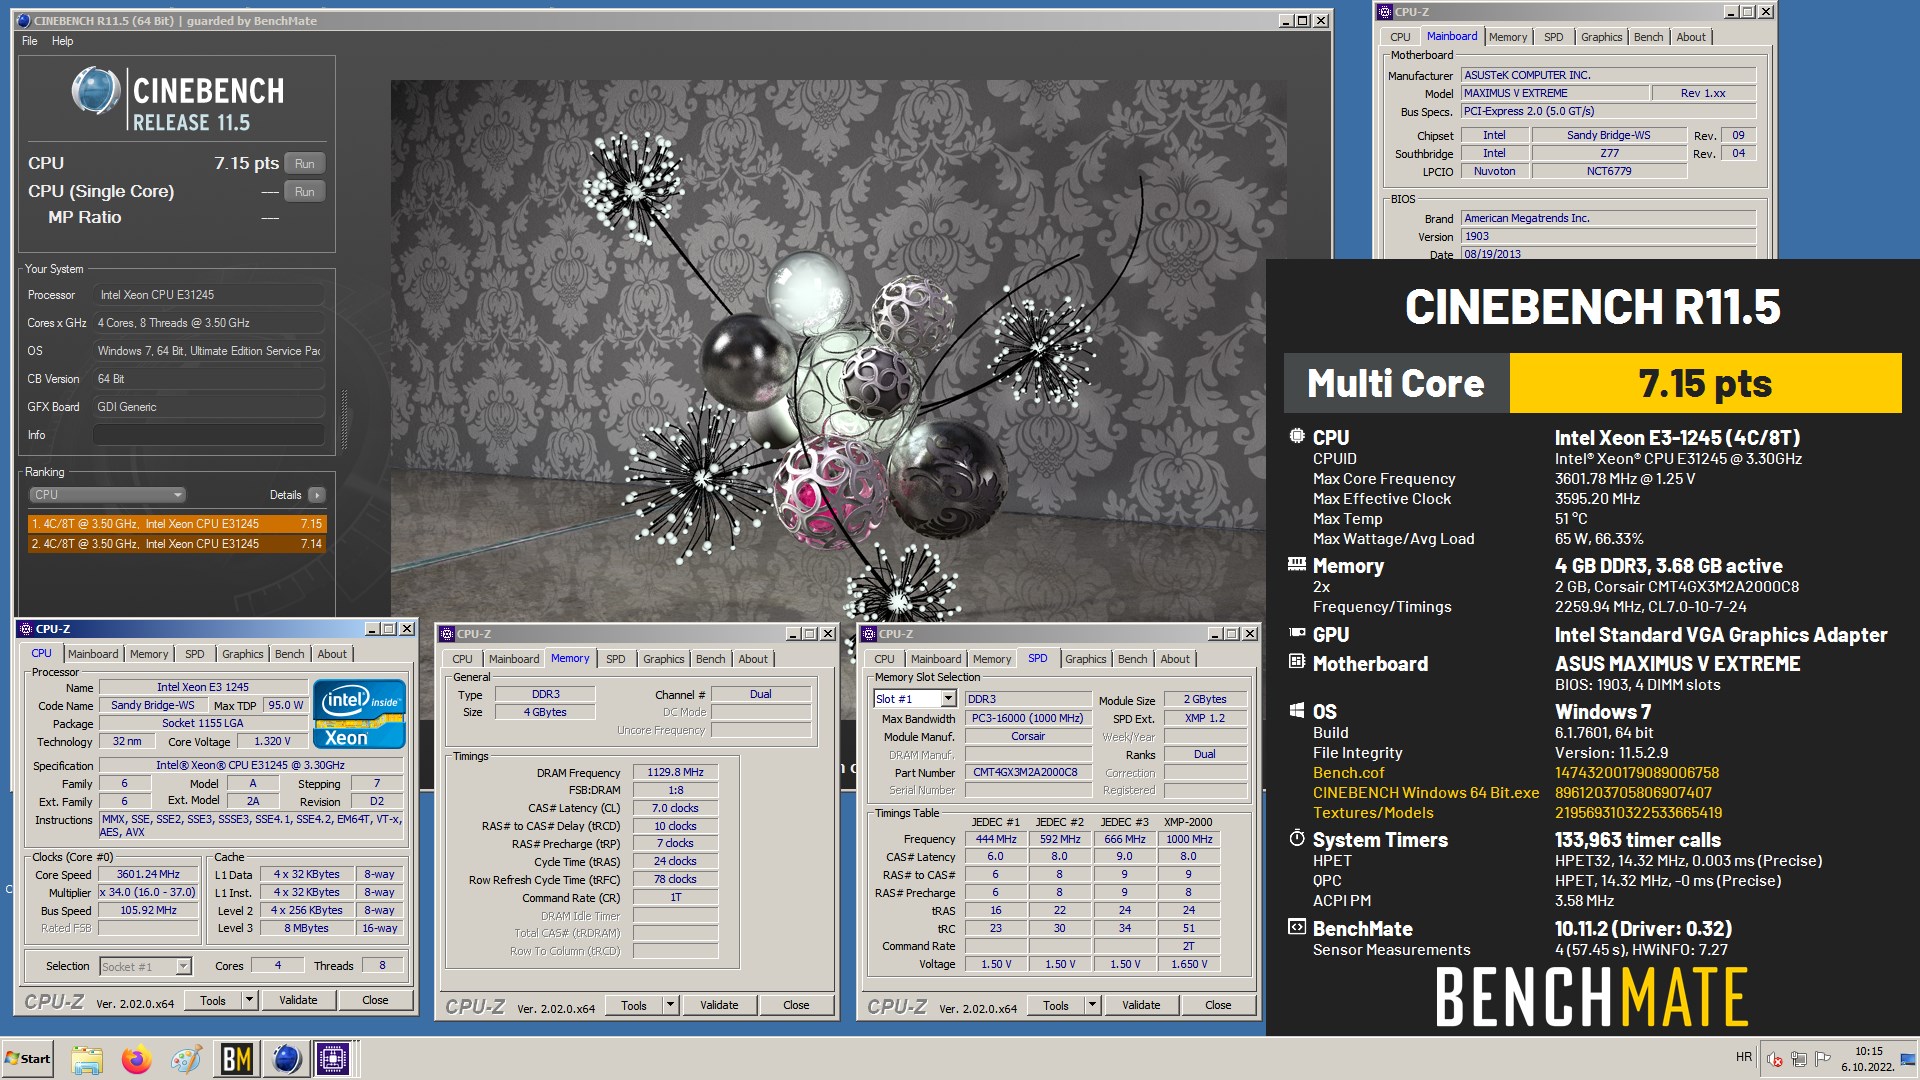Open About tab in CPU-Z SPD window
Screen dimensions: 1920x1080
[1175, 659]
